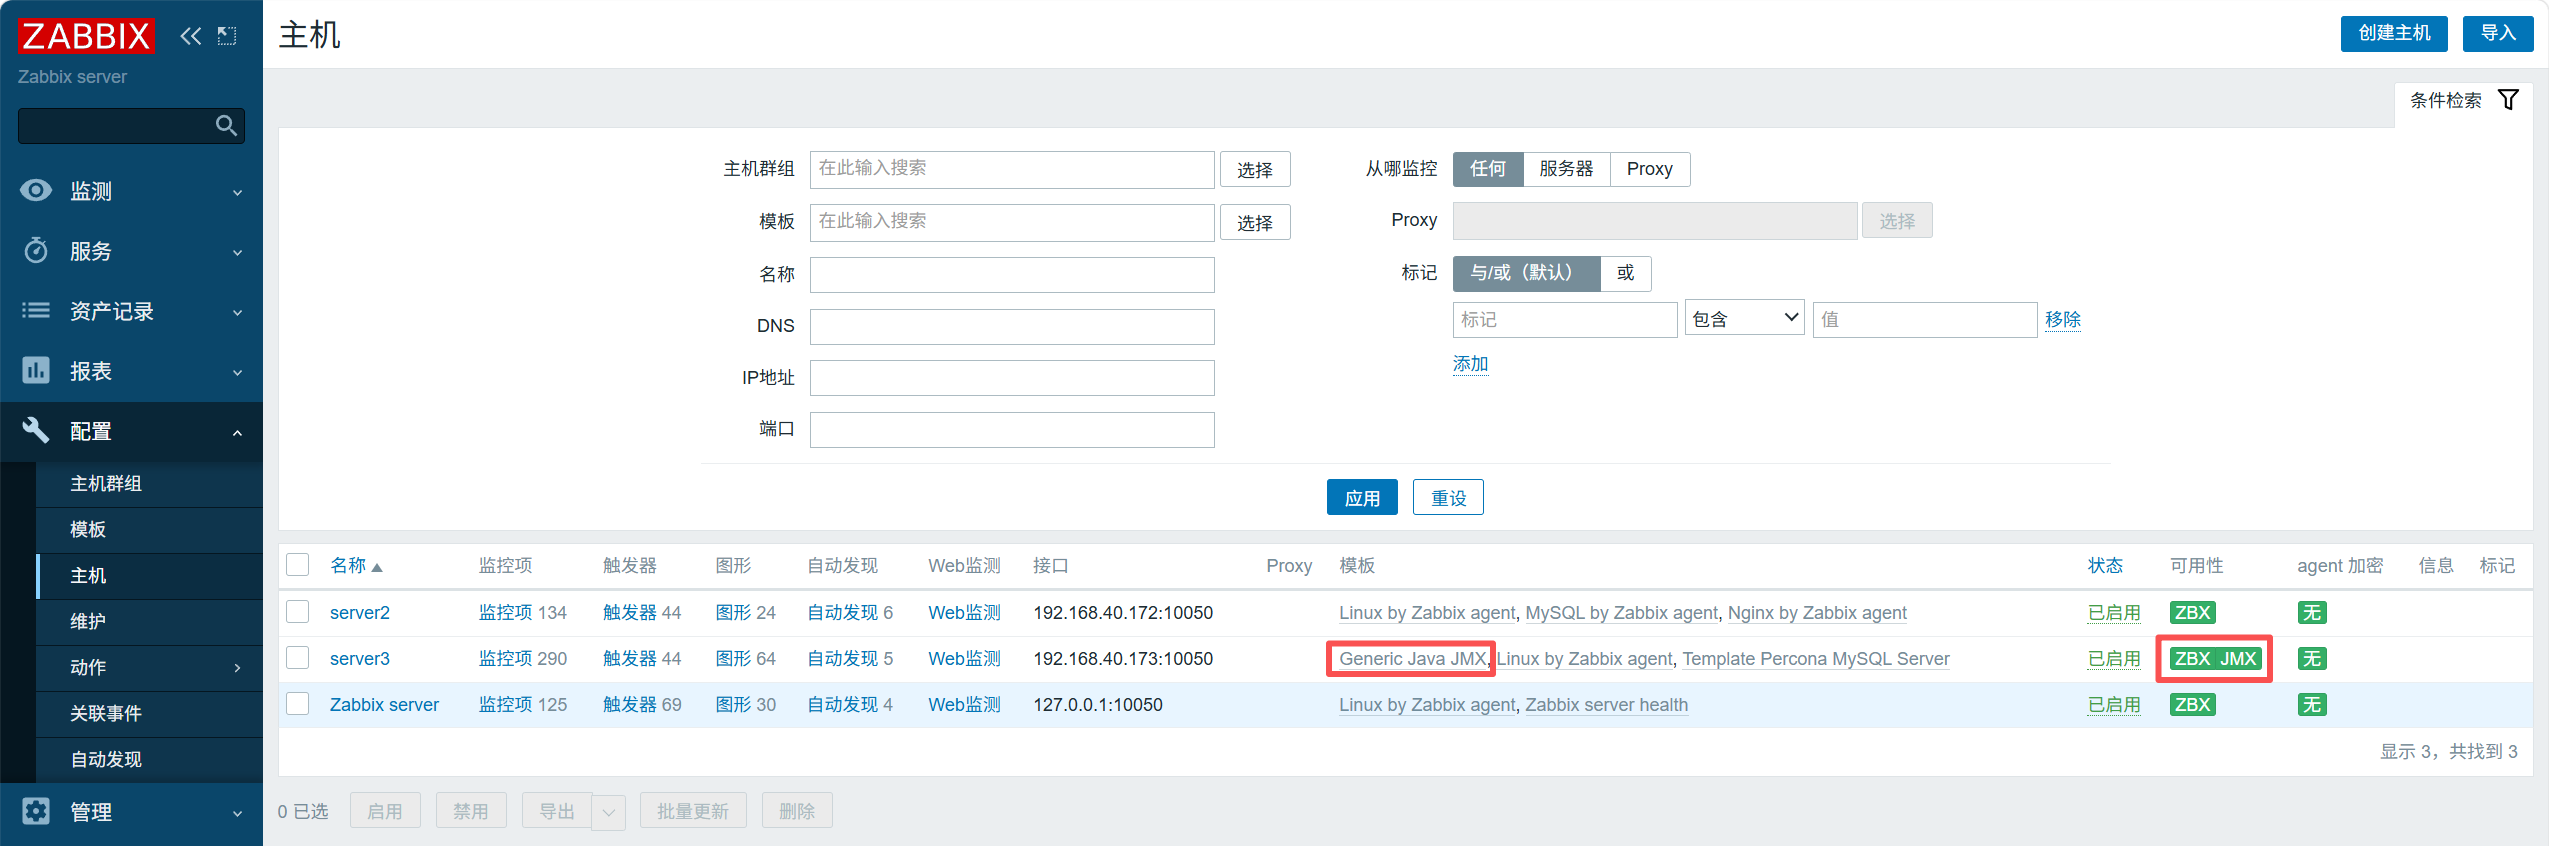The height and width of the screenshot is (846, 2549).
Task: Click the 创建主机 button
Action: (x=2394, y=33)
